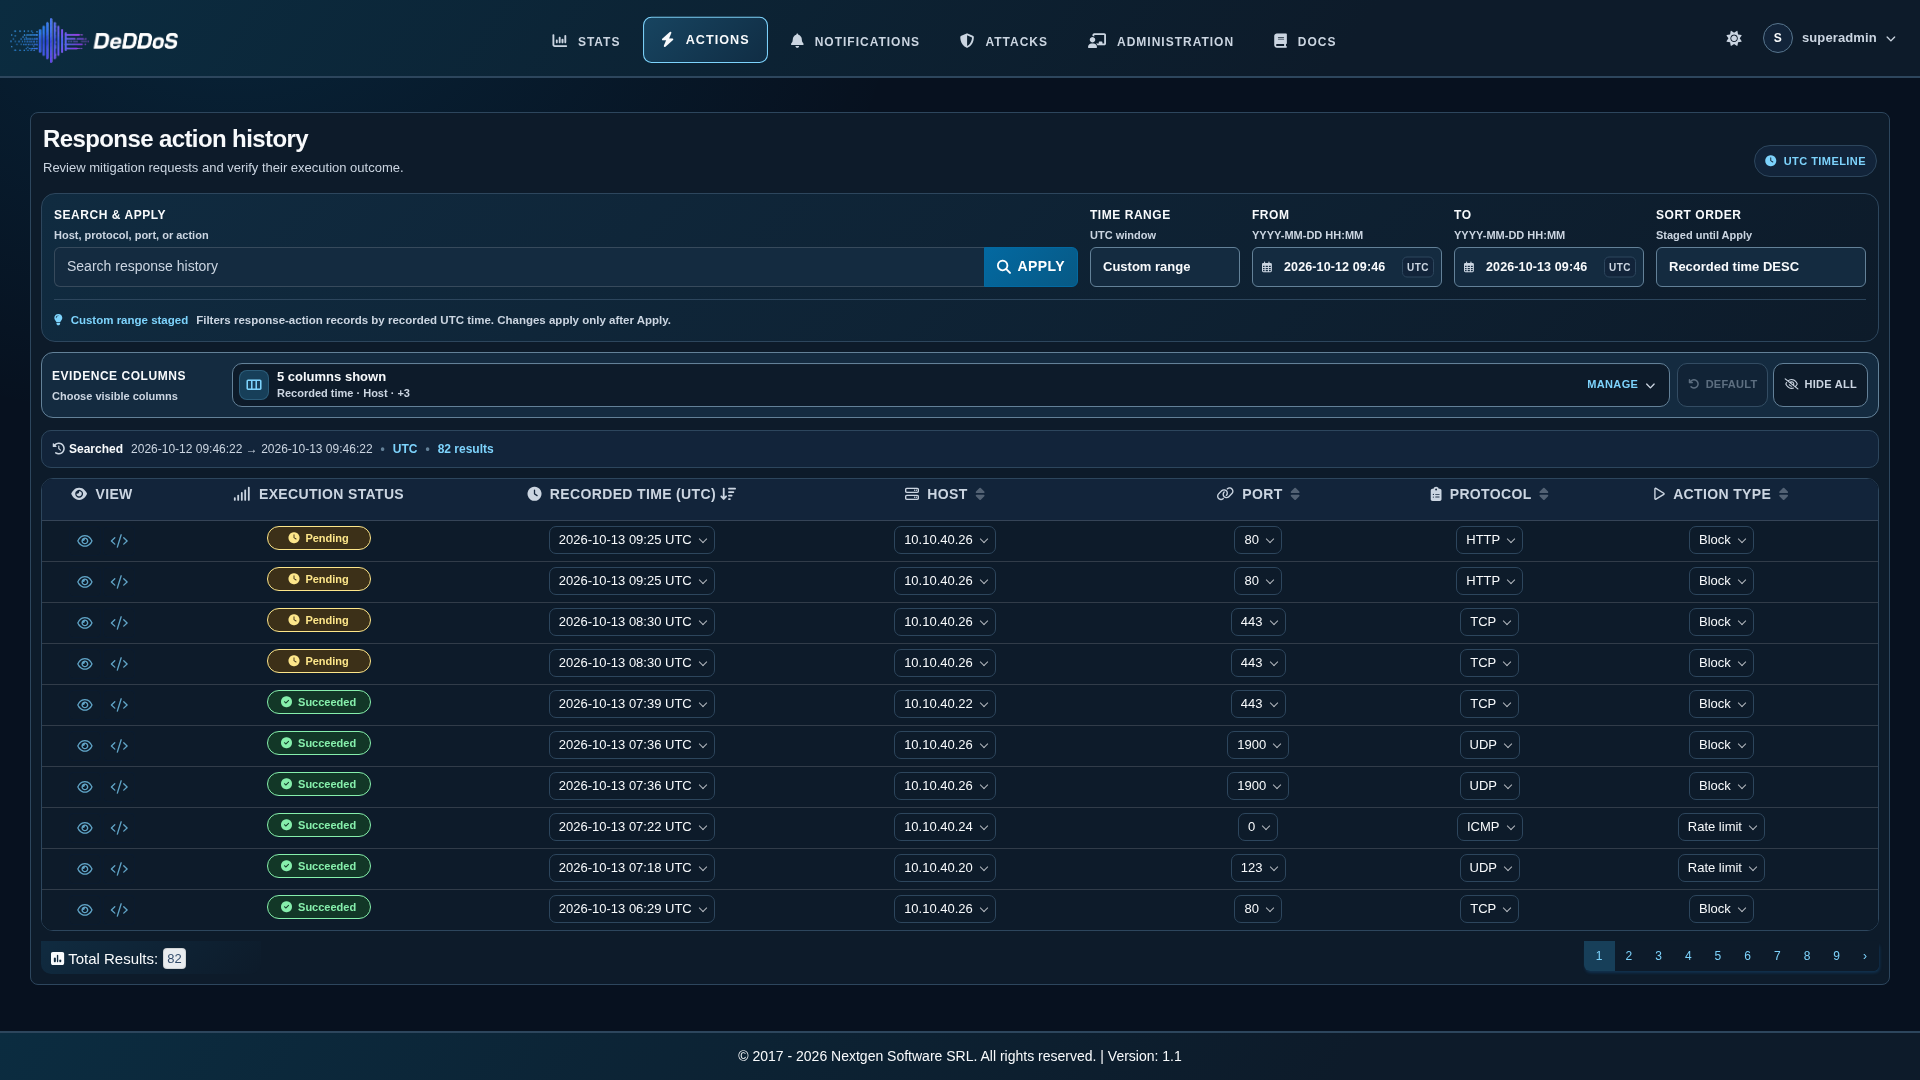Expand the 10.10.40.22 host chip

[945, 704]
